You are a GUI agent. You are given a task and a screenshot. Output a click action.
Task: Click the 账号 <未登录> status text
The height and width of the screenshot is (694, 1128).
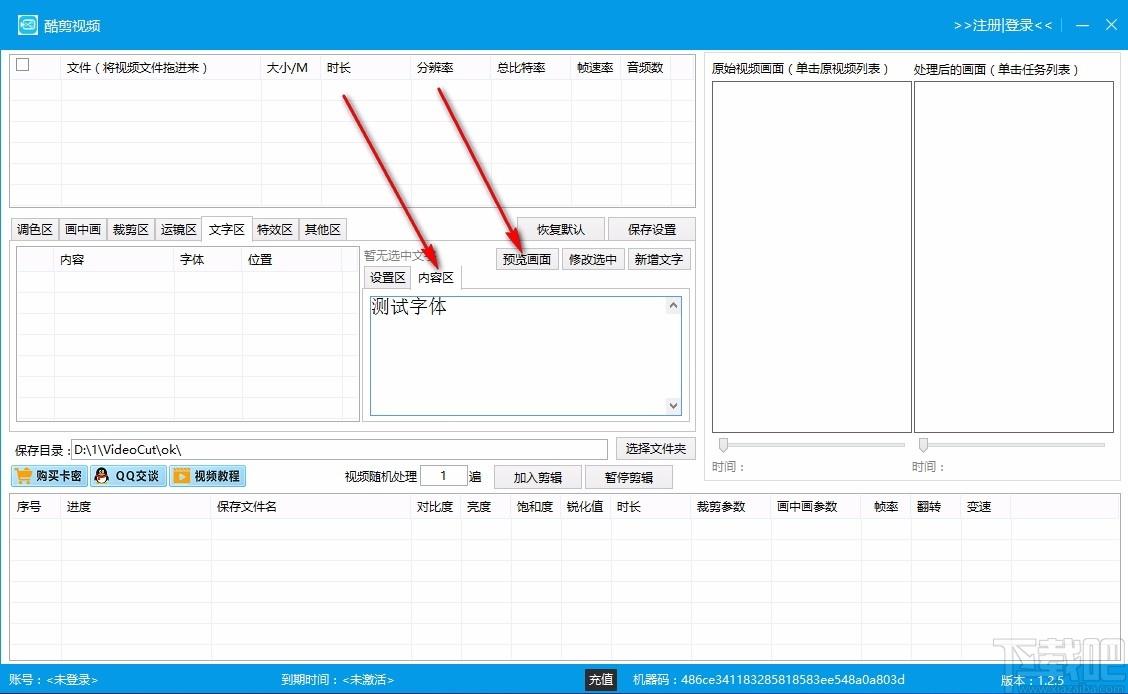[53, 680]
